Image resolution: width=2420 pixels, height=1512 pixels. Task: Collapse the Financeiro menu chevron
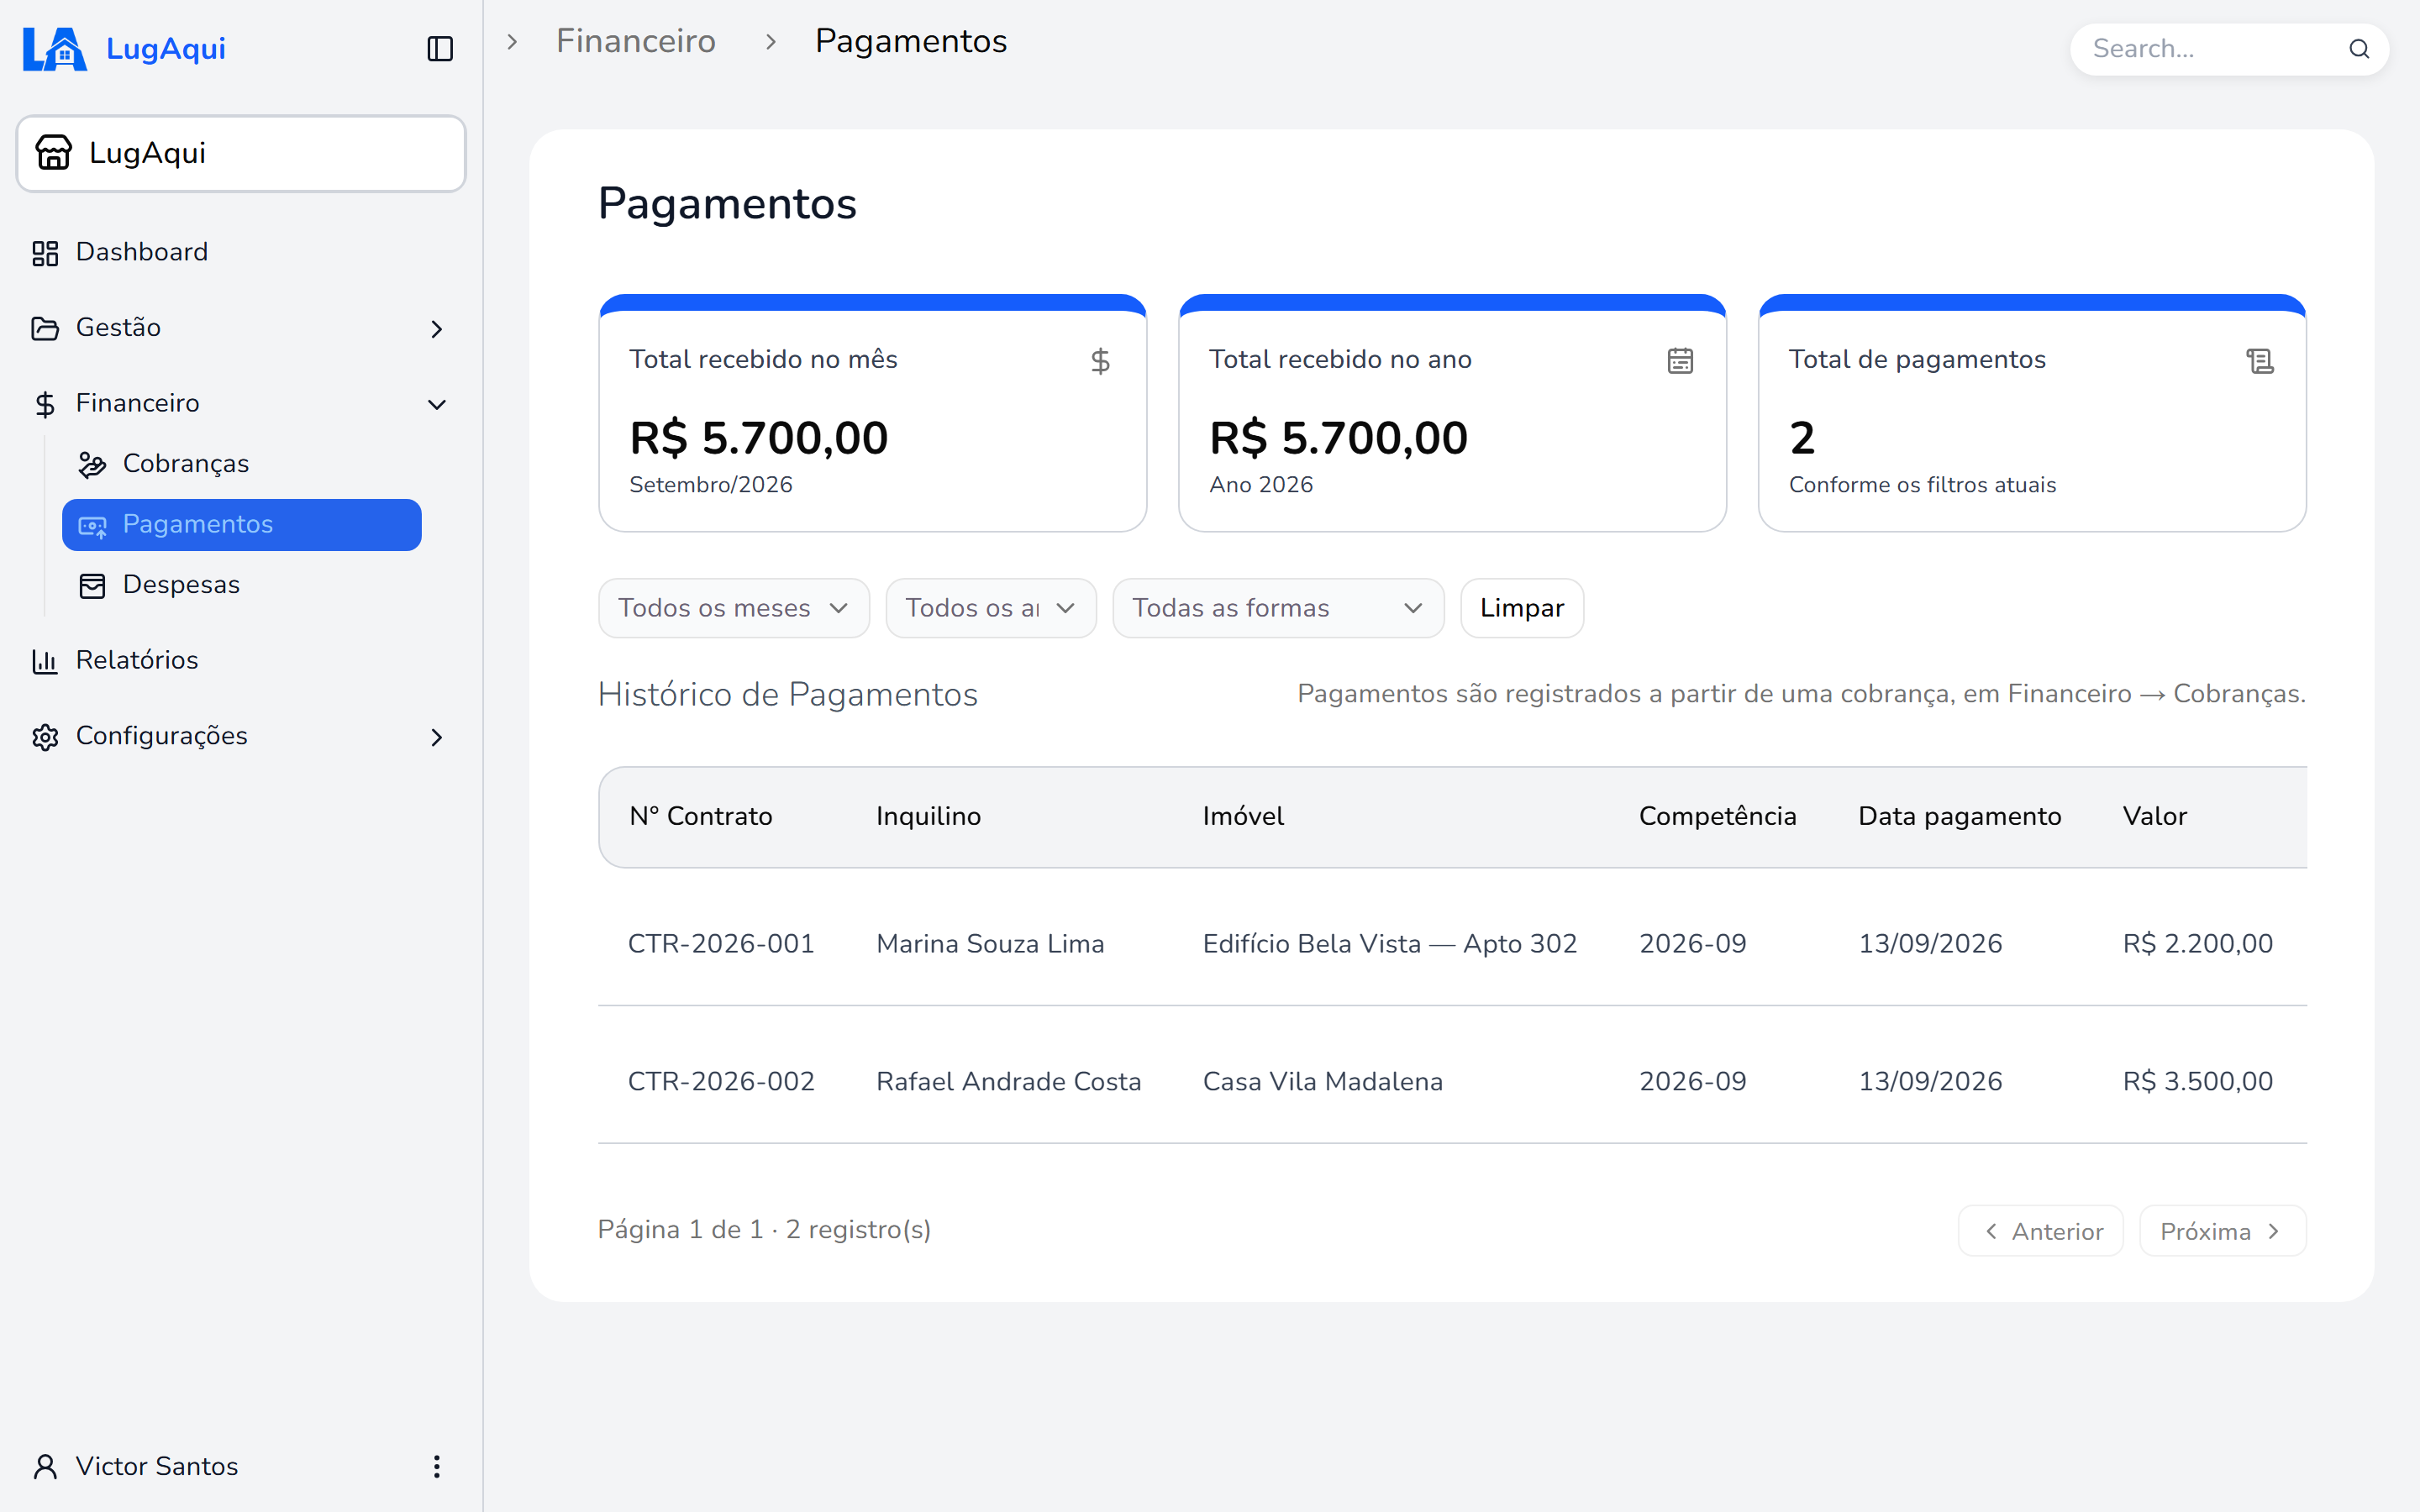(436, 404)
